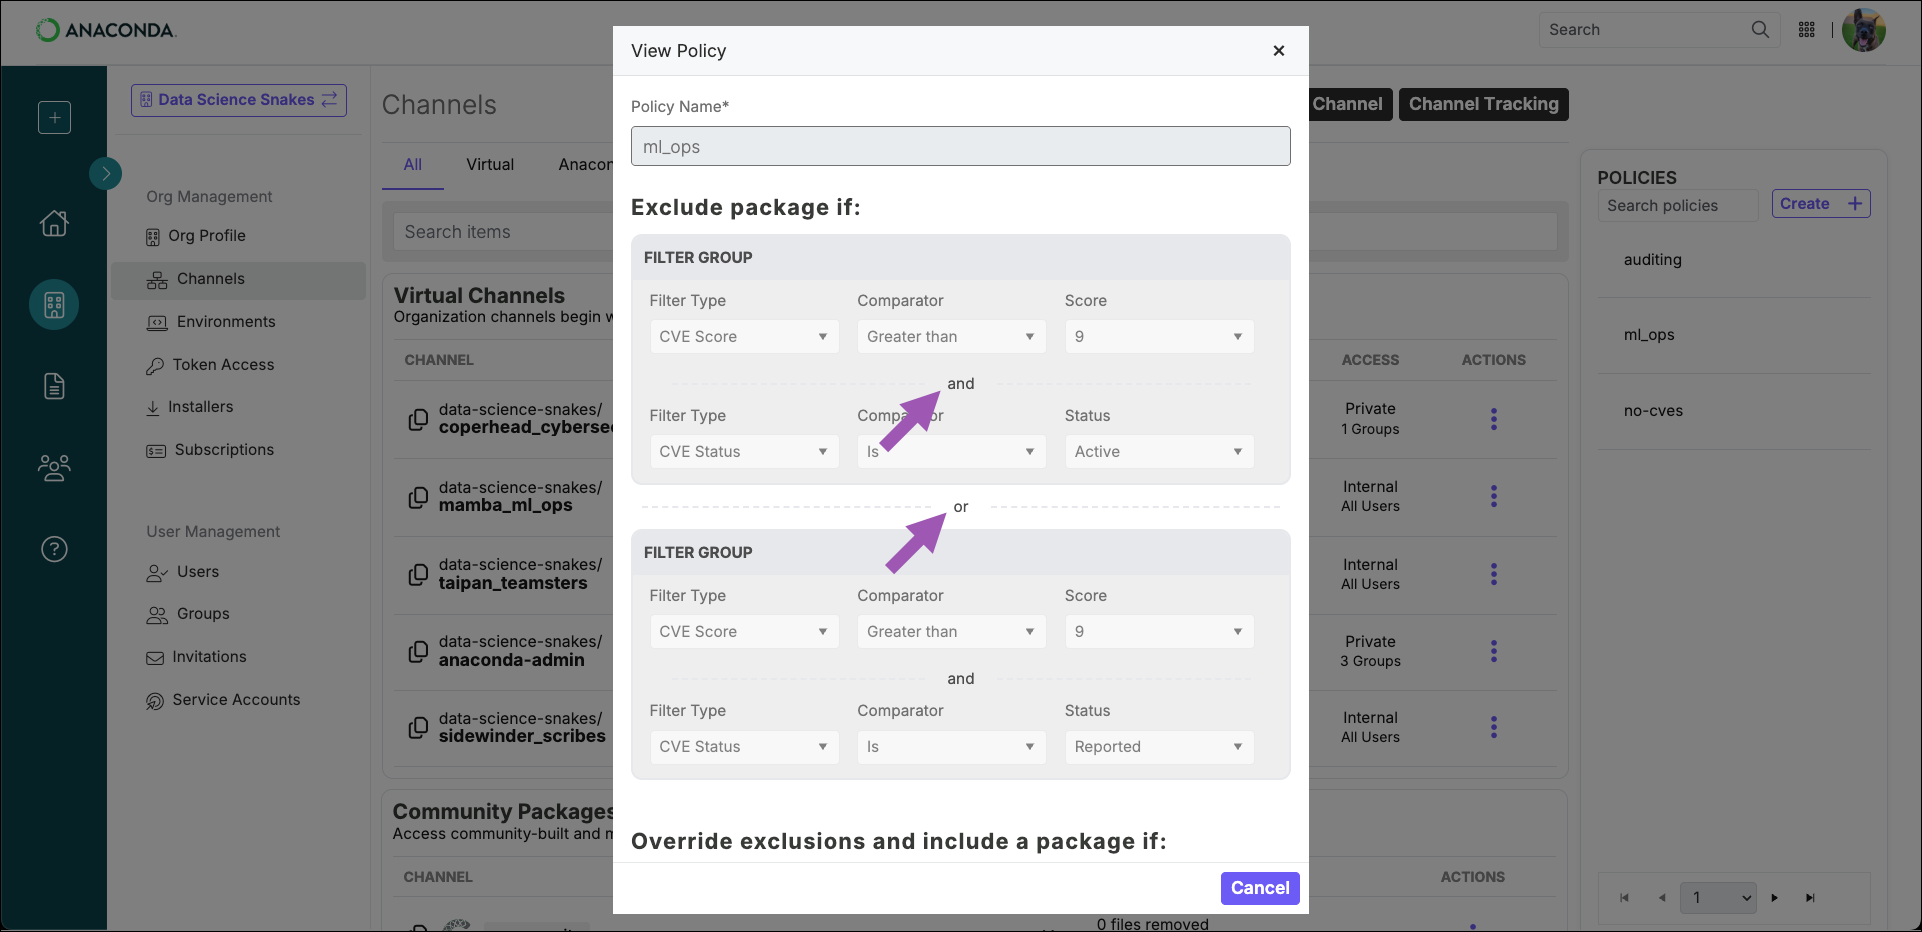Click the Search policies field
Image resolution: width=1922 pixels, height=932 pixels.
[x=1677, y=206]
